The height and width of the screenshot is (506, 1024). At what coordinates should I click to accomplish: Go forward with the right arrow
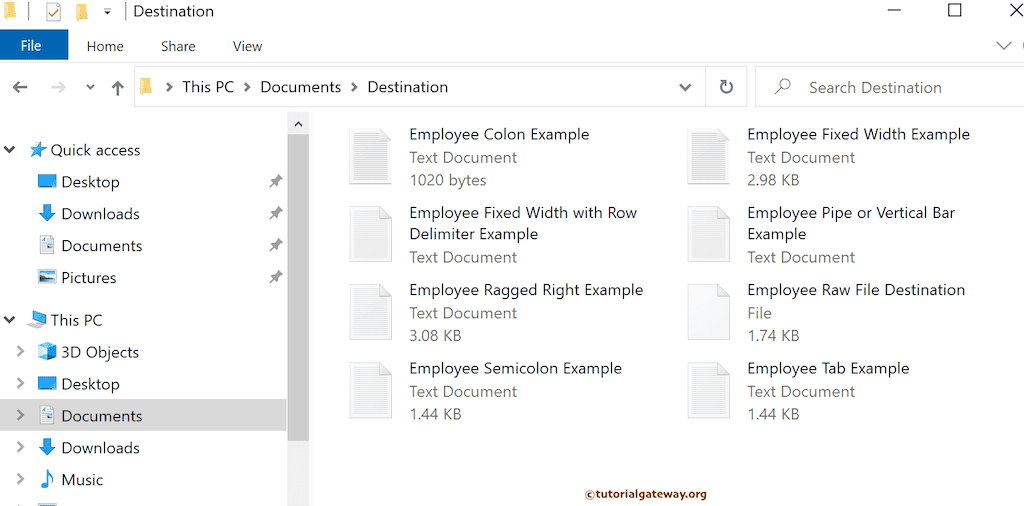click(x=58, y=87)
